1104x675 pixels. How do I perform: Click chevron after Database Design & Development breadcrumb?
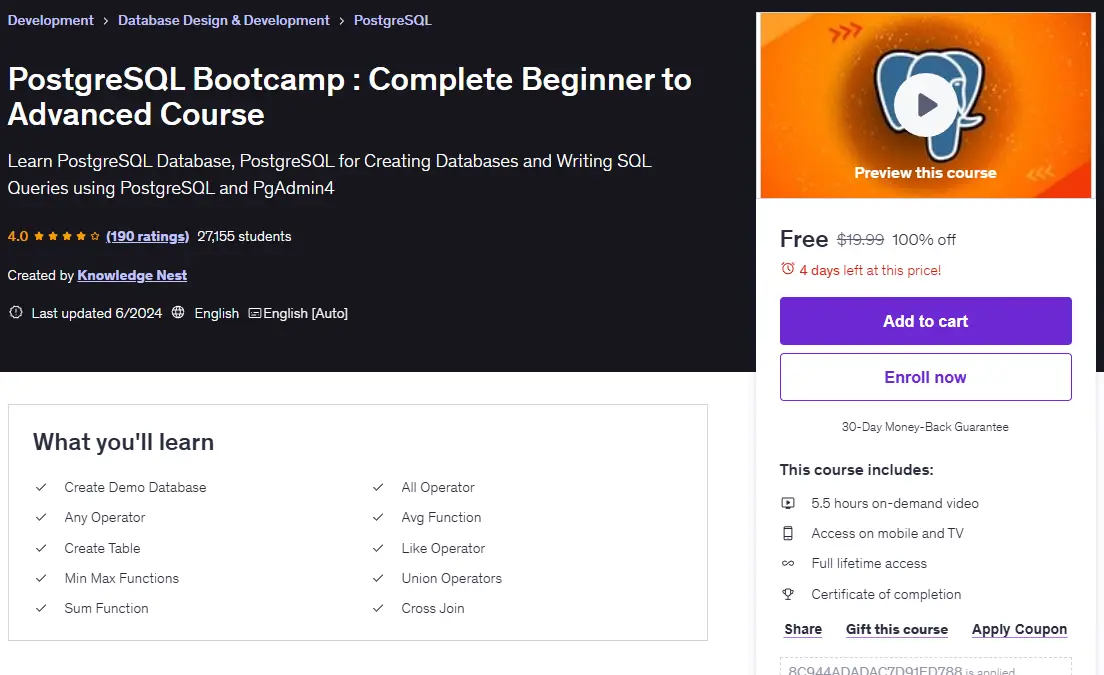pos(341,21)
